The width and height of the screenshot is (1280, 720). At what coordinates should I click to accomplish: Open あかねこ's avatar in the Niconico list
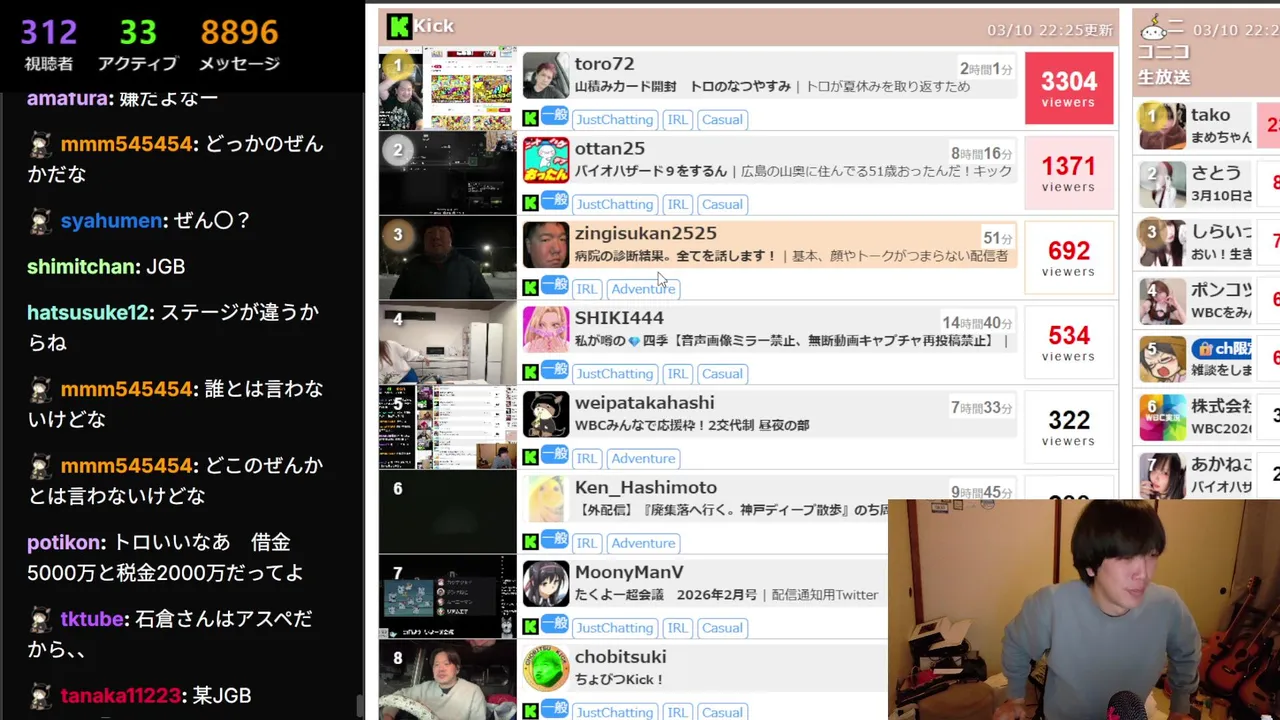pyautogui.click(x=1162, y=475)
